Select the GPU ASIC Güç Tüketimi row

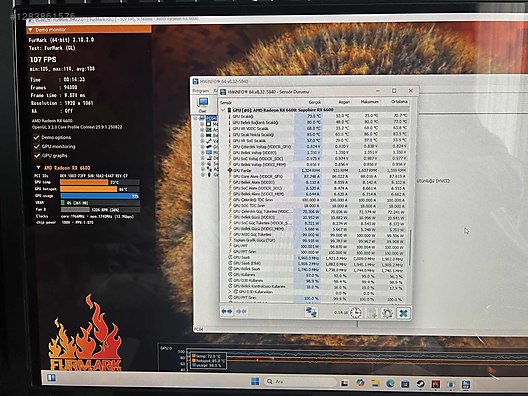(x=318, y=234)
